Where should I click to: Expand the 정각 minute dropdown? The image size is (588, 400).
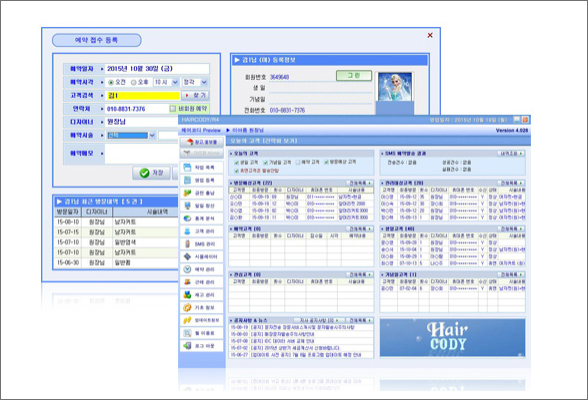[x=195, y=82]
